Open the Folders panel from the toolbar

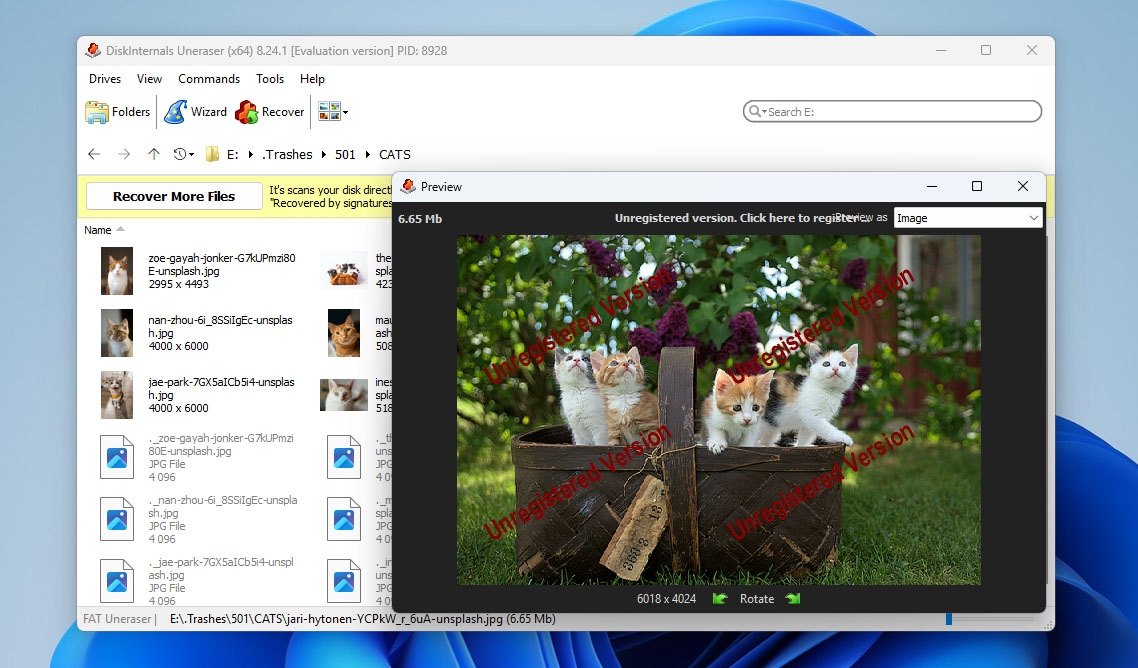[118, 112]
